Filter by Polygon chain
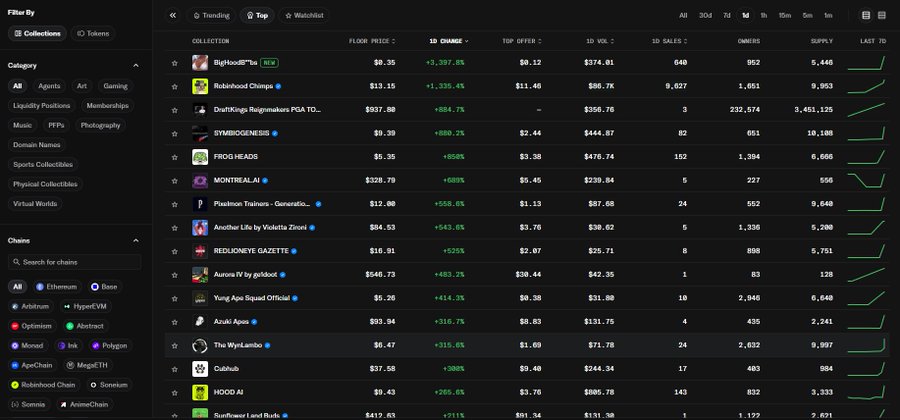The width and height of the screenshot is (900, 420). pyautogui.click(x=109, y=345)
